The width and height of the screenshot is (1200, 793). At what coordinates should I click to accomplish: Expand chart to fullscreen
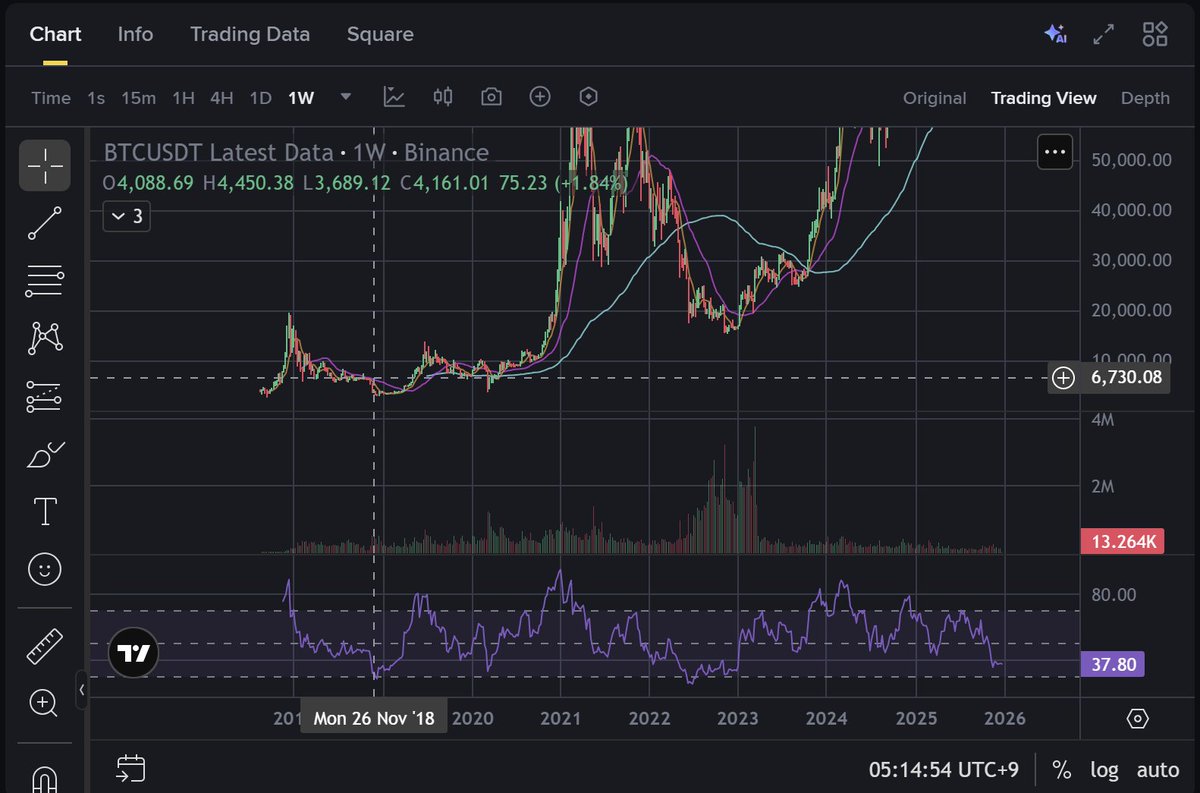(x=1103, y=34)
